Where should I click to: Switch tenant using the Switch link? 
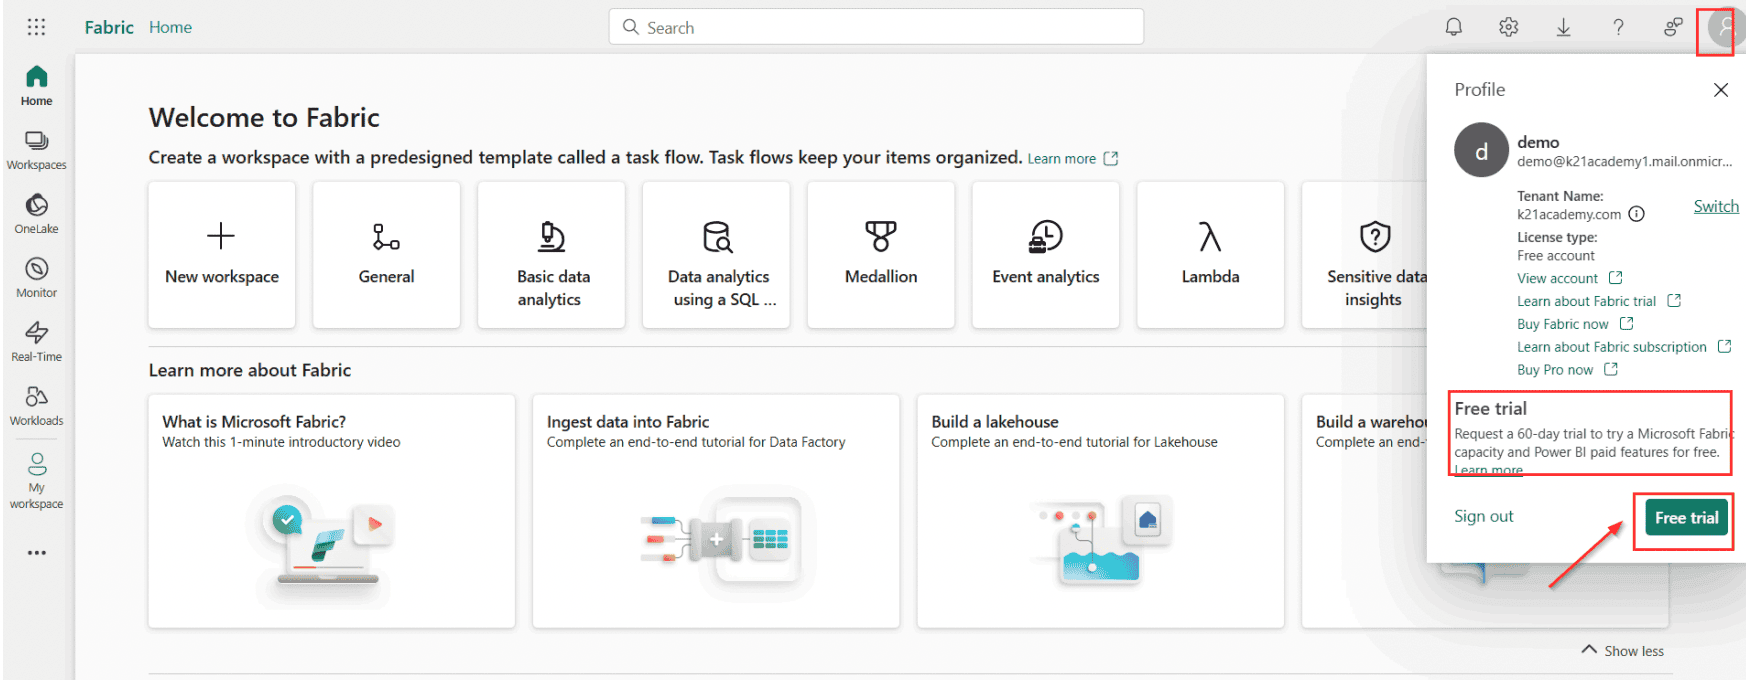coord(1715,206)
